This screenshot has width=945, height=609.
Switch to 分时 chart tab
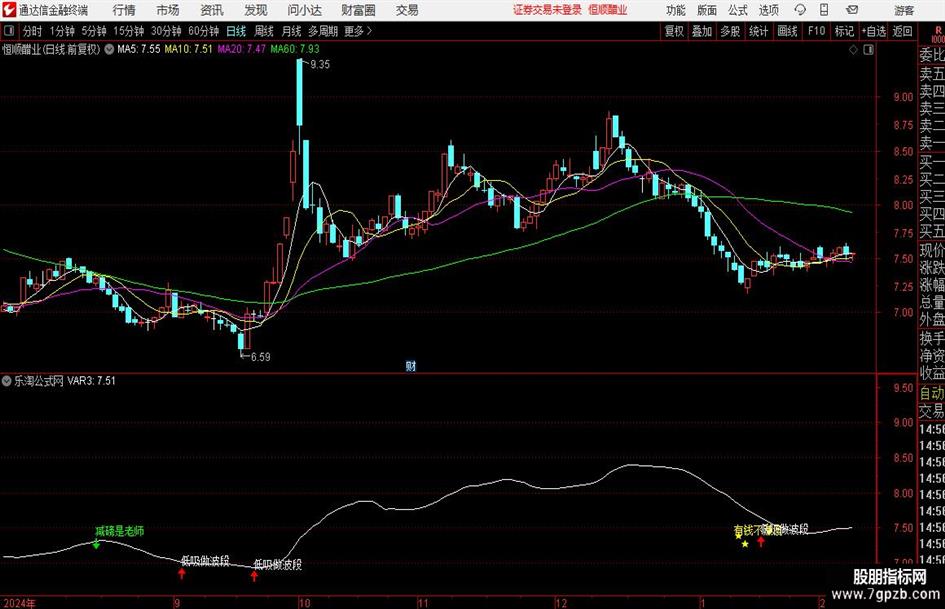(33, 31)
